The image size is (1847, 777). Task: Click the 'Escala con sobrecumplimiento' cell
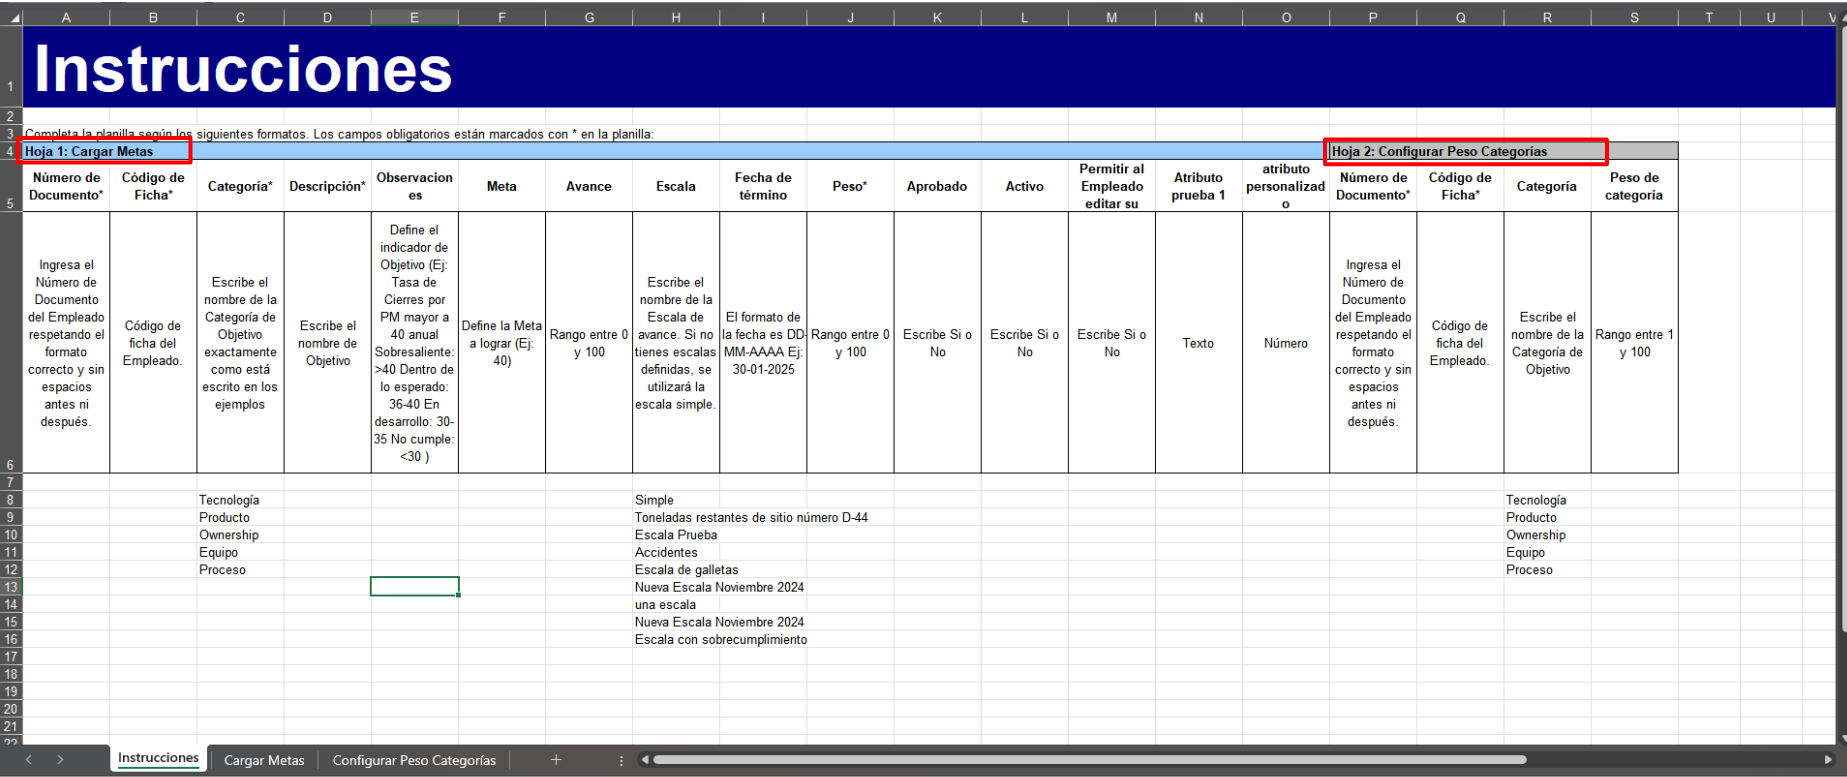(x=721, y=640)
